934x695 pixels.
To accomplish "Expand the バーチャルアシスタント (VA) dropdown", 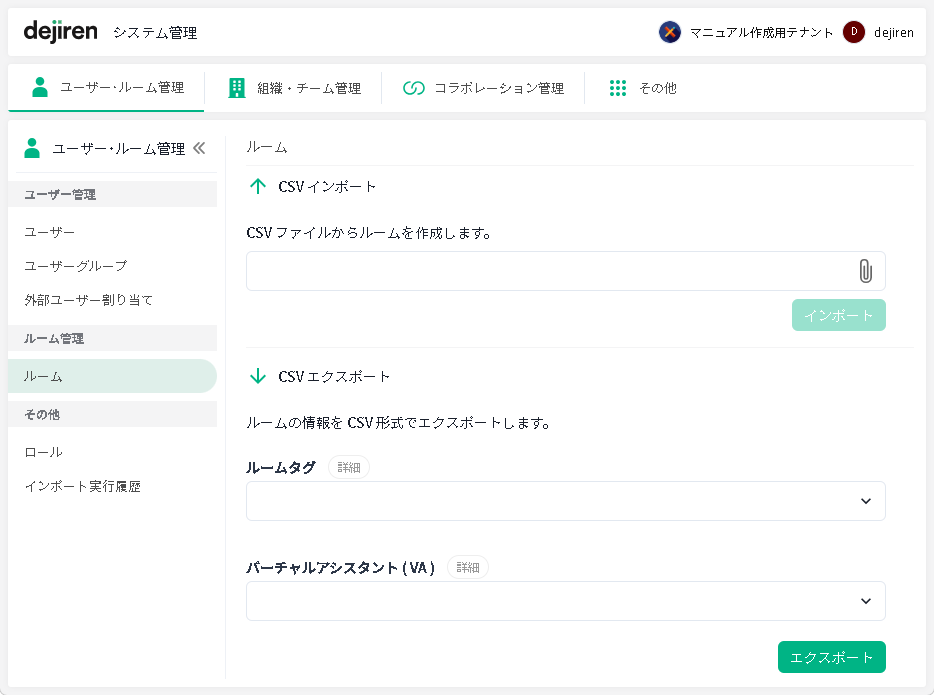I will point(565,601).
